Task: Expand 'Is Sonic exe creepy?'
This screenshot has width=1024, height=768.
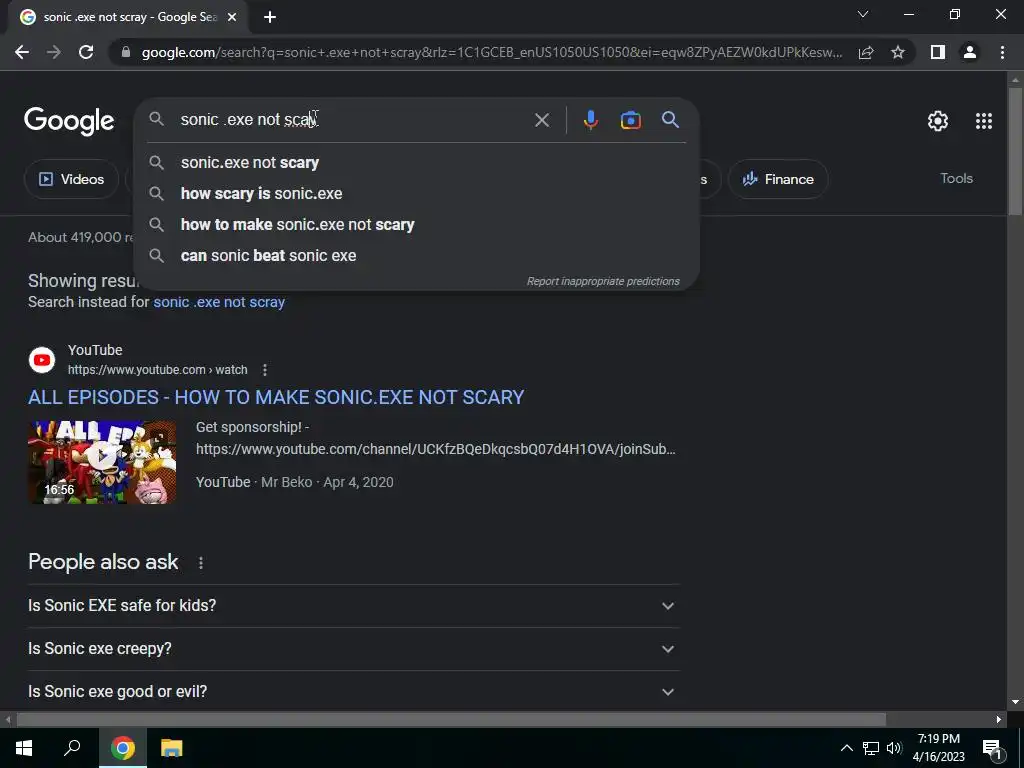Action: coord(353,648)
